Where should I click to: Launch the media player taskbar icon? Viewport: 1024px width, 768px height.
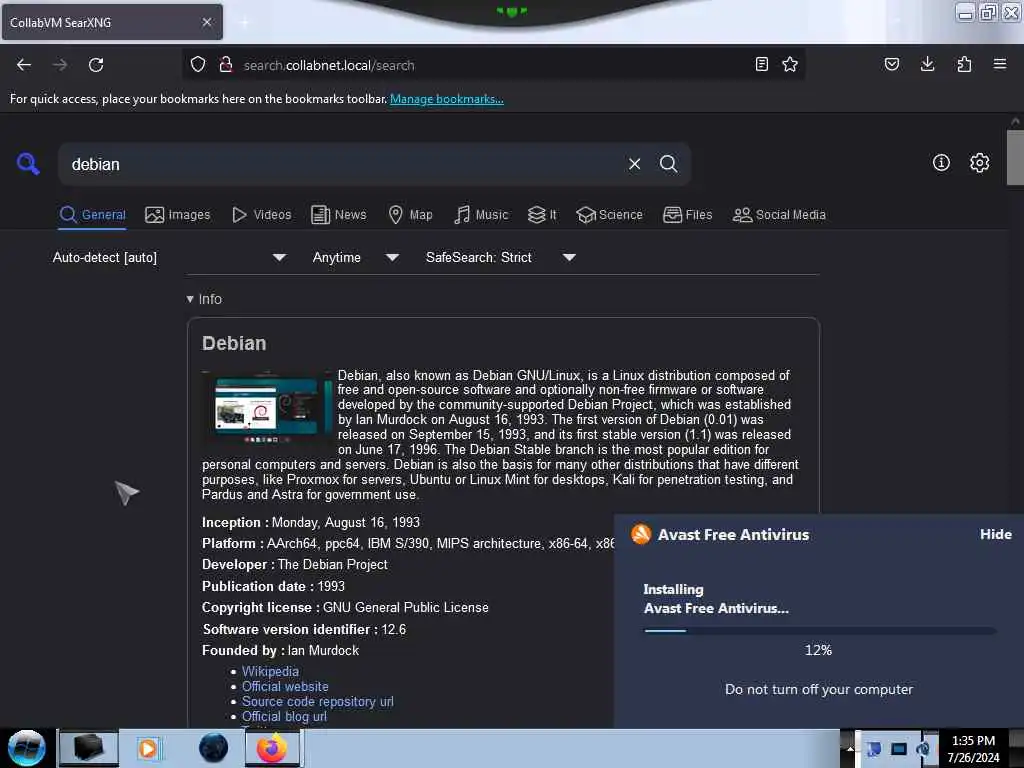(148, 748)
